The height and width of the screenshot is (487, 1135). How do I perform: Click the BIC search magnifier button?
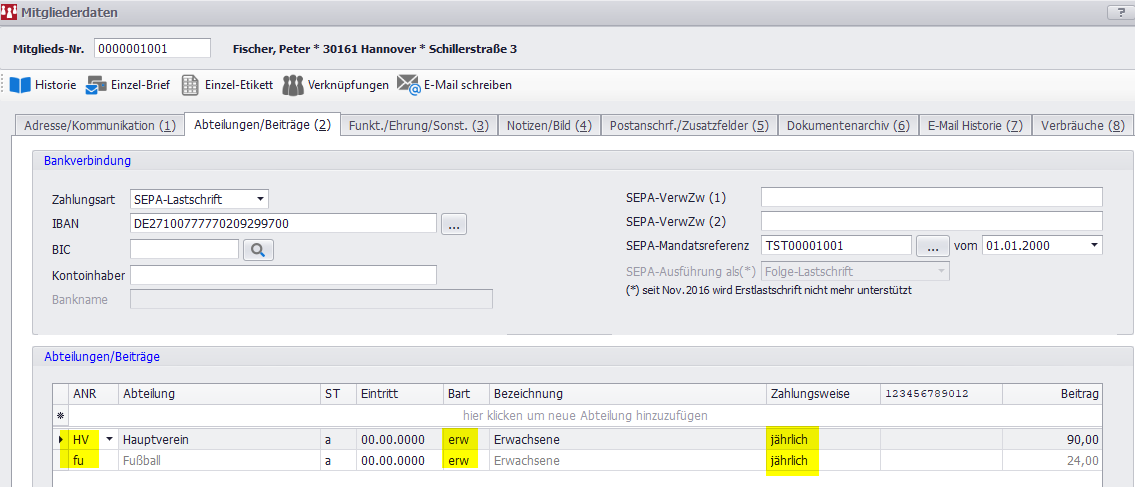pyautogui.click(x=258, y=250)
